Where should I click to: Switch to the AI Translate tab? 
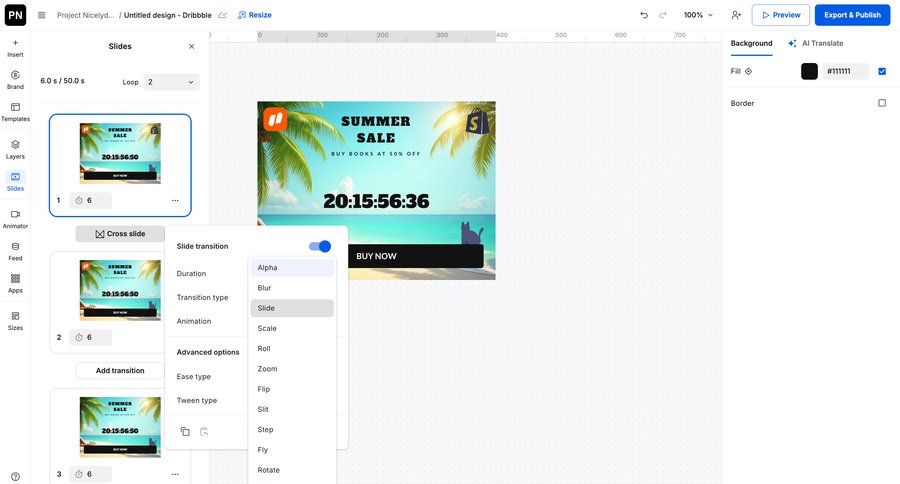tap(816, 44)
